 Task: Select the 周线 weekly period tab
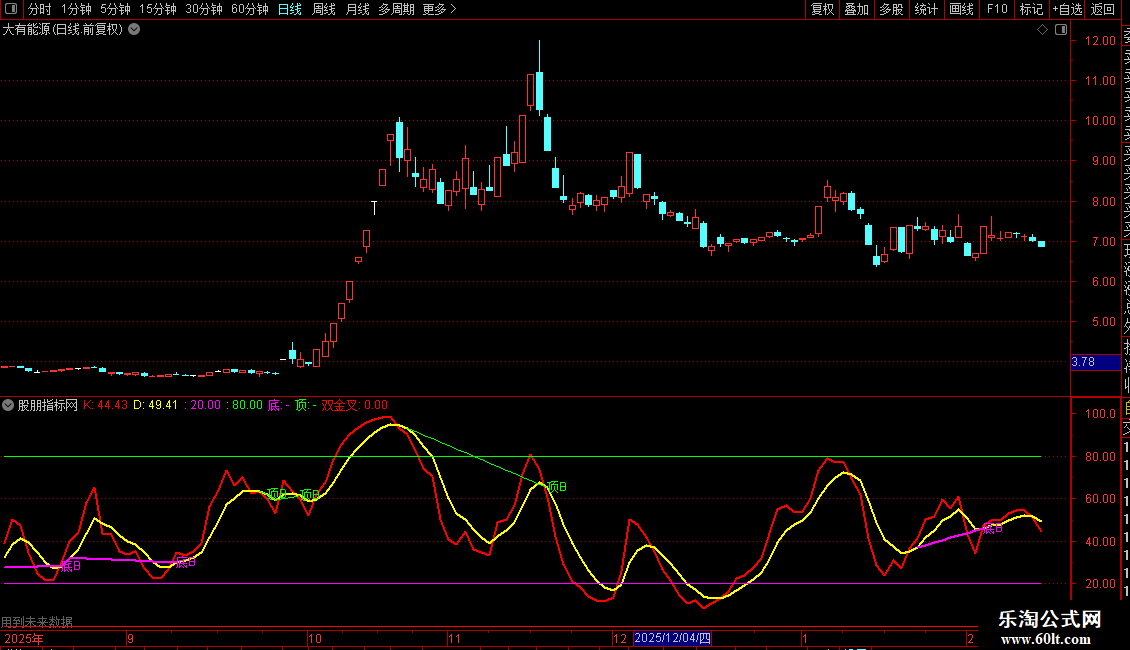point(324,9)
